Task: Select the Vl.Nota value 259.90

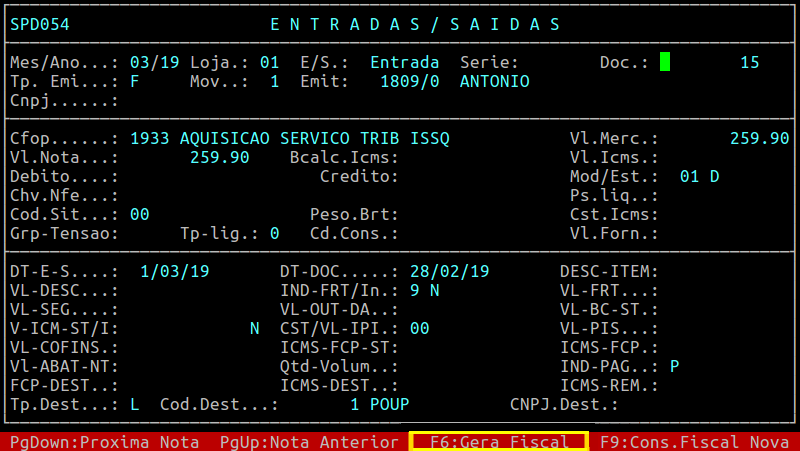Action: (x=219, y=157)
